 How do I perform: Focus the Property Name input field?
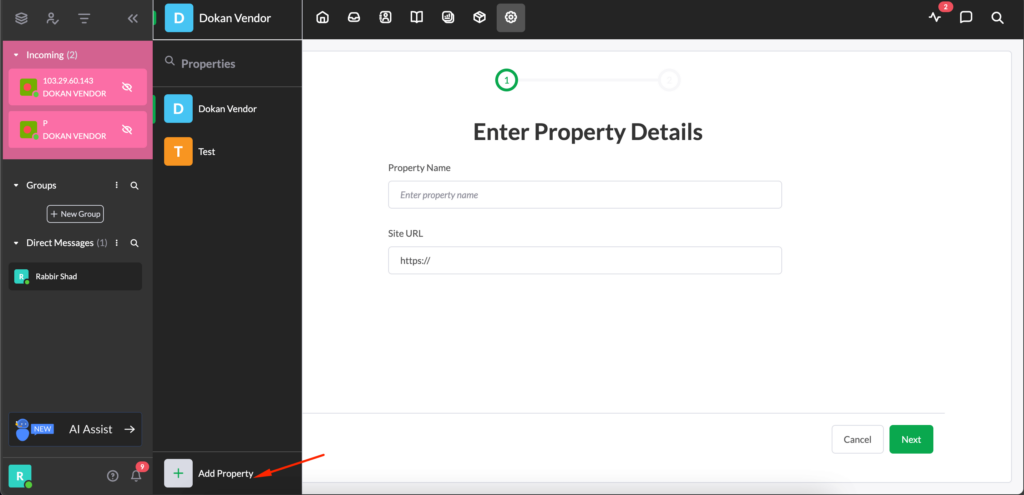(584, 195)
